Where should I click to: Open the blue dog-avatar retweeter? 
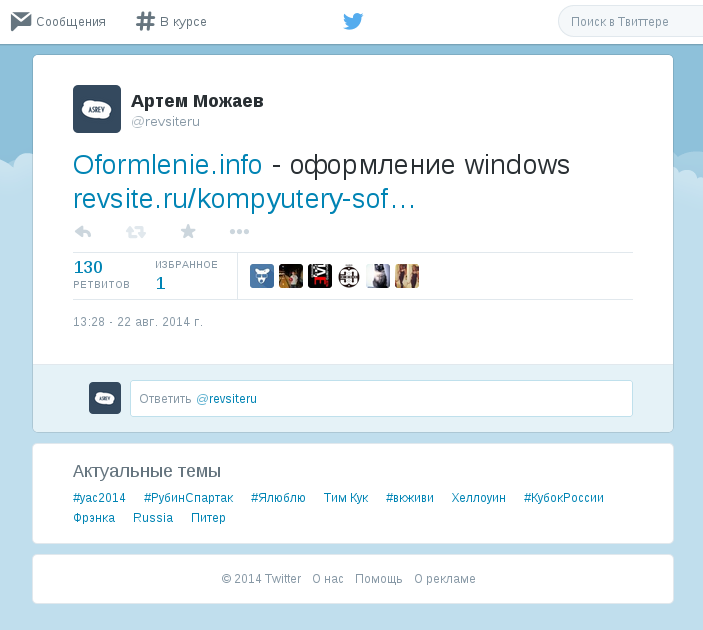[x=262, y=276]
